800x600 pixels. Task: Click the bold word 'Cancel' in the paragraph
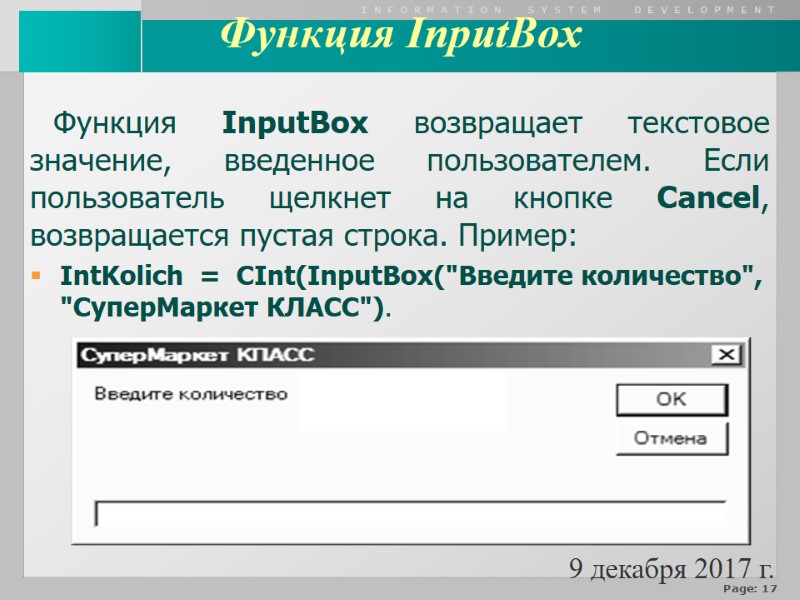pyautogui.click(x=708, y=198)
